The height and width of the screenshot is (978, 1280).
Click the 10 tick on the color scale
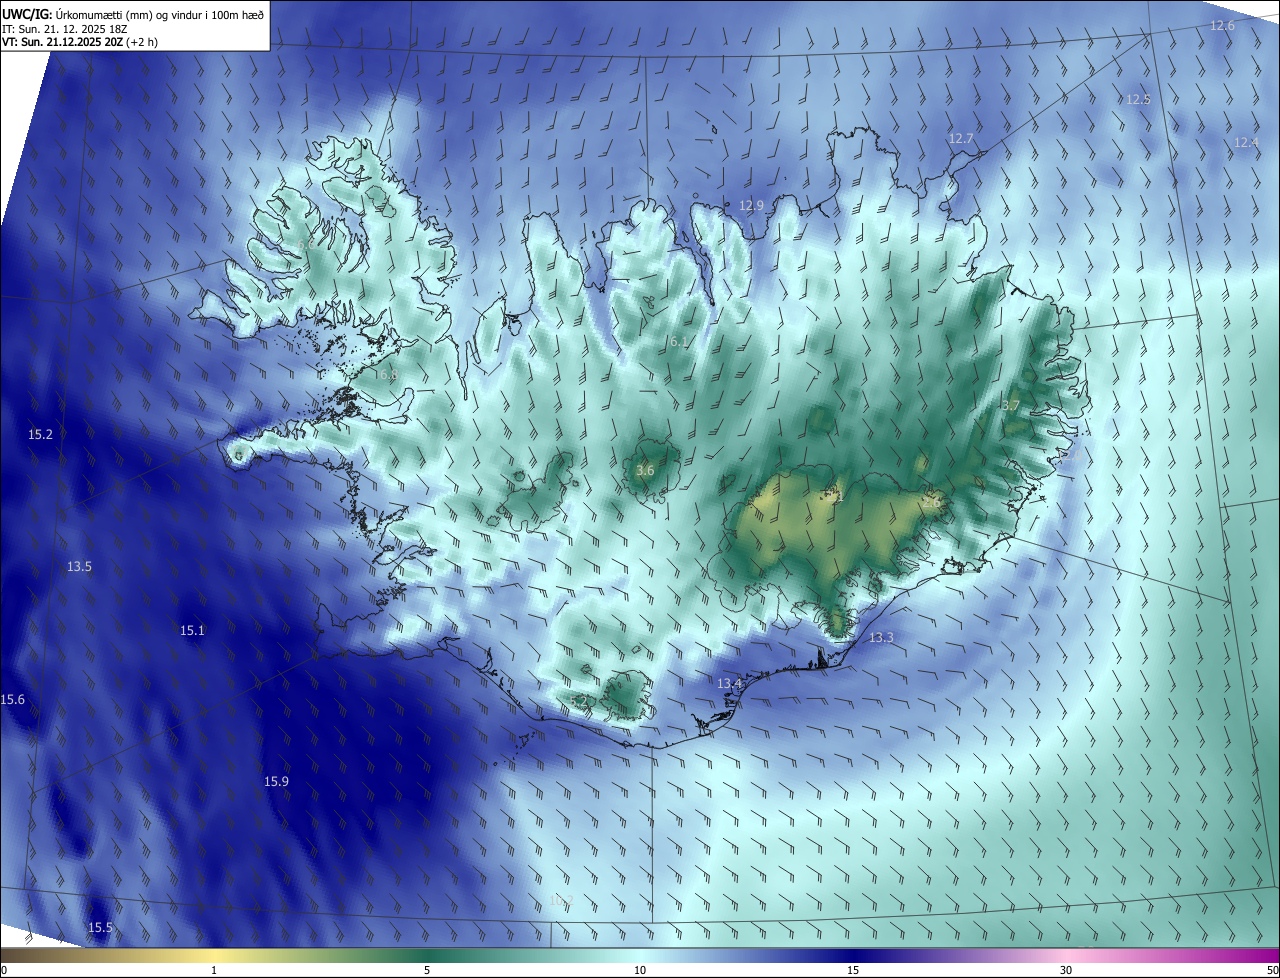click(640, 970)
